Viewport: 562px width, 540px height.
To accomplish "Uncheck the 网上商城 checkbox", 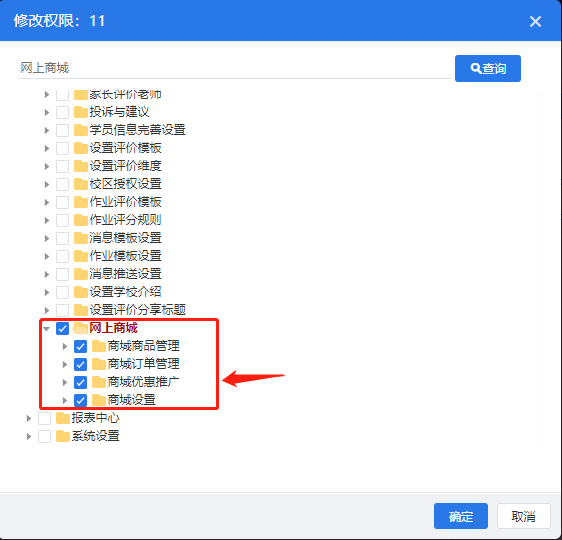I will point(62,328).
